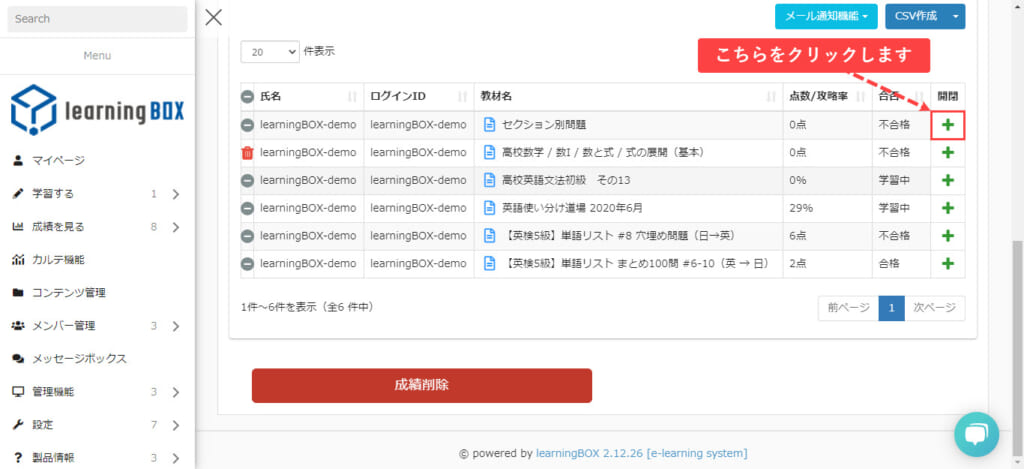The image size is (1024, 469).
Task: Click the sidebar Search field
Action: [97, 19]
